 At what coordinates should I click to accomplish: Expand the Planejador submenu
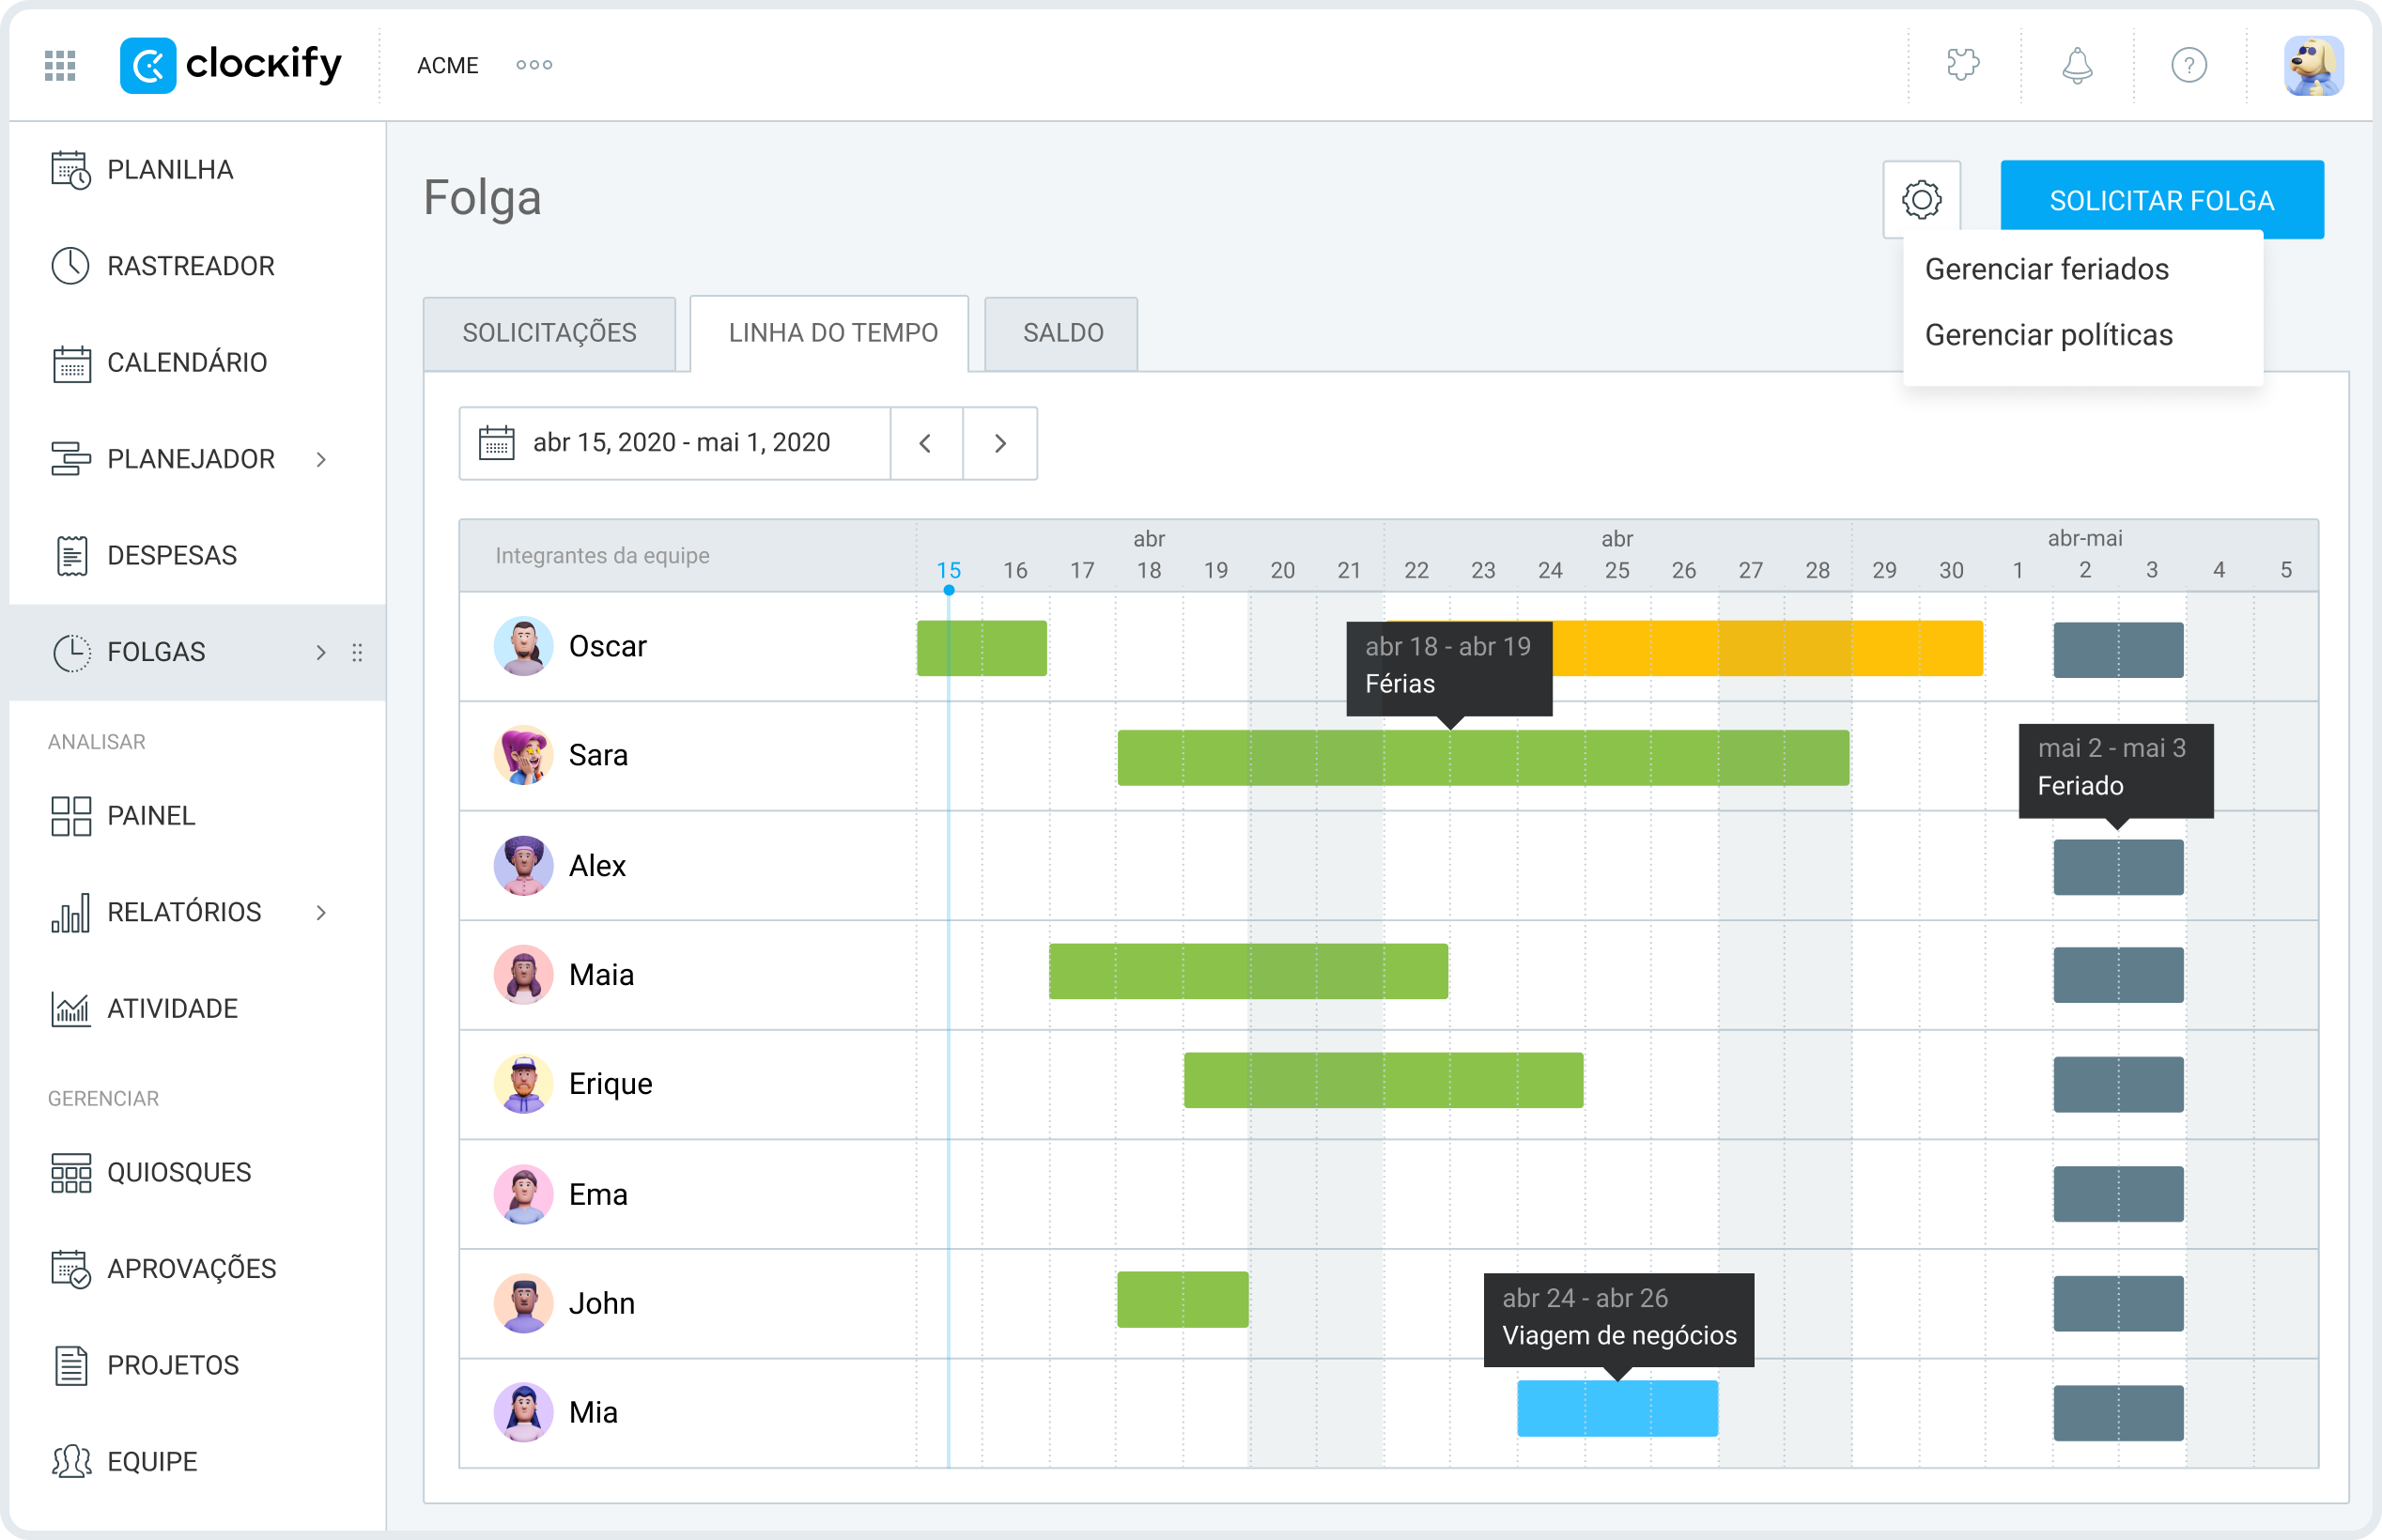(324, 458)
